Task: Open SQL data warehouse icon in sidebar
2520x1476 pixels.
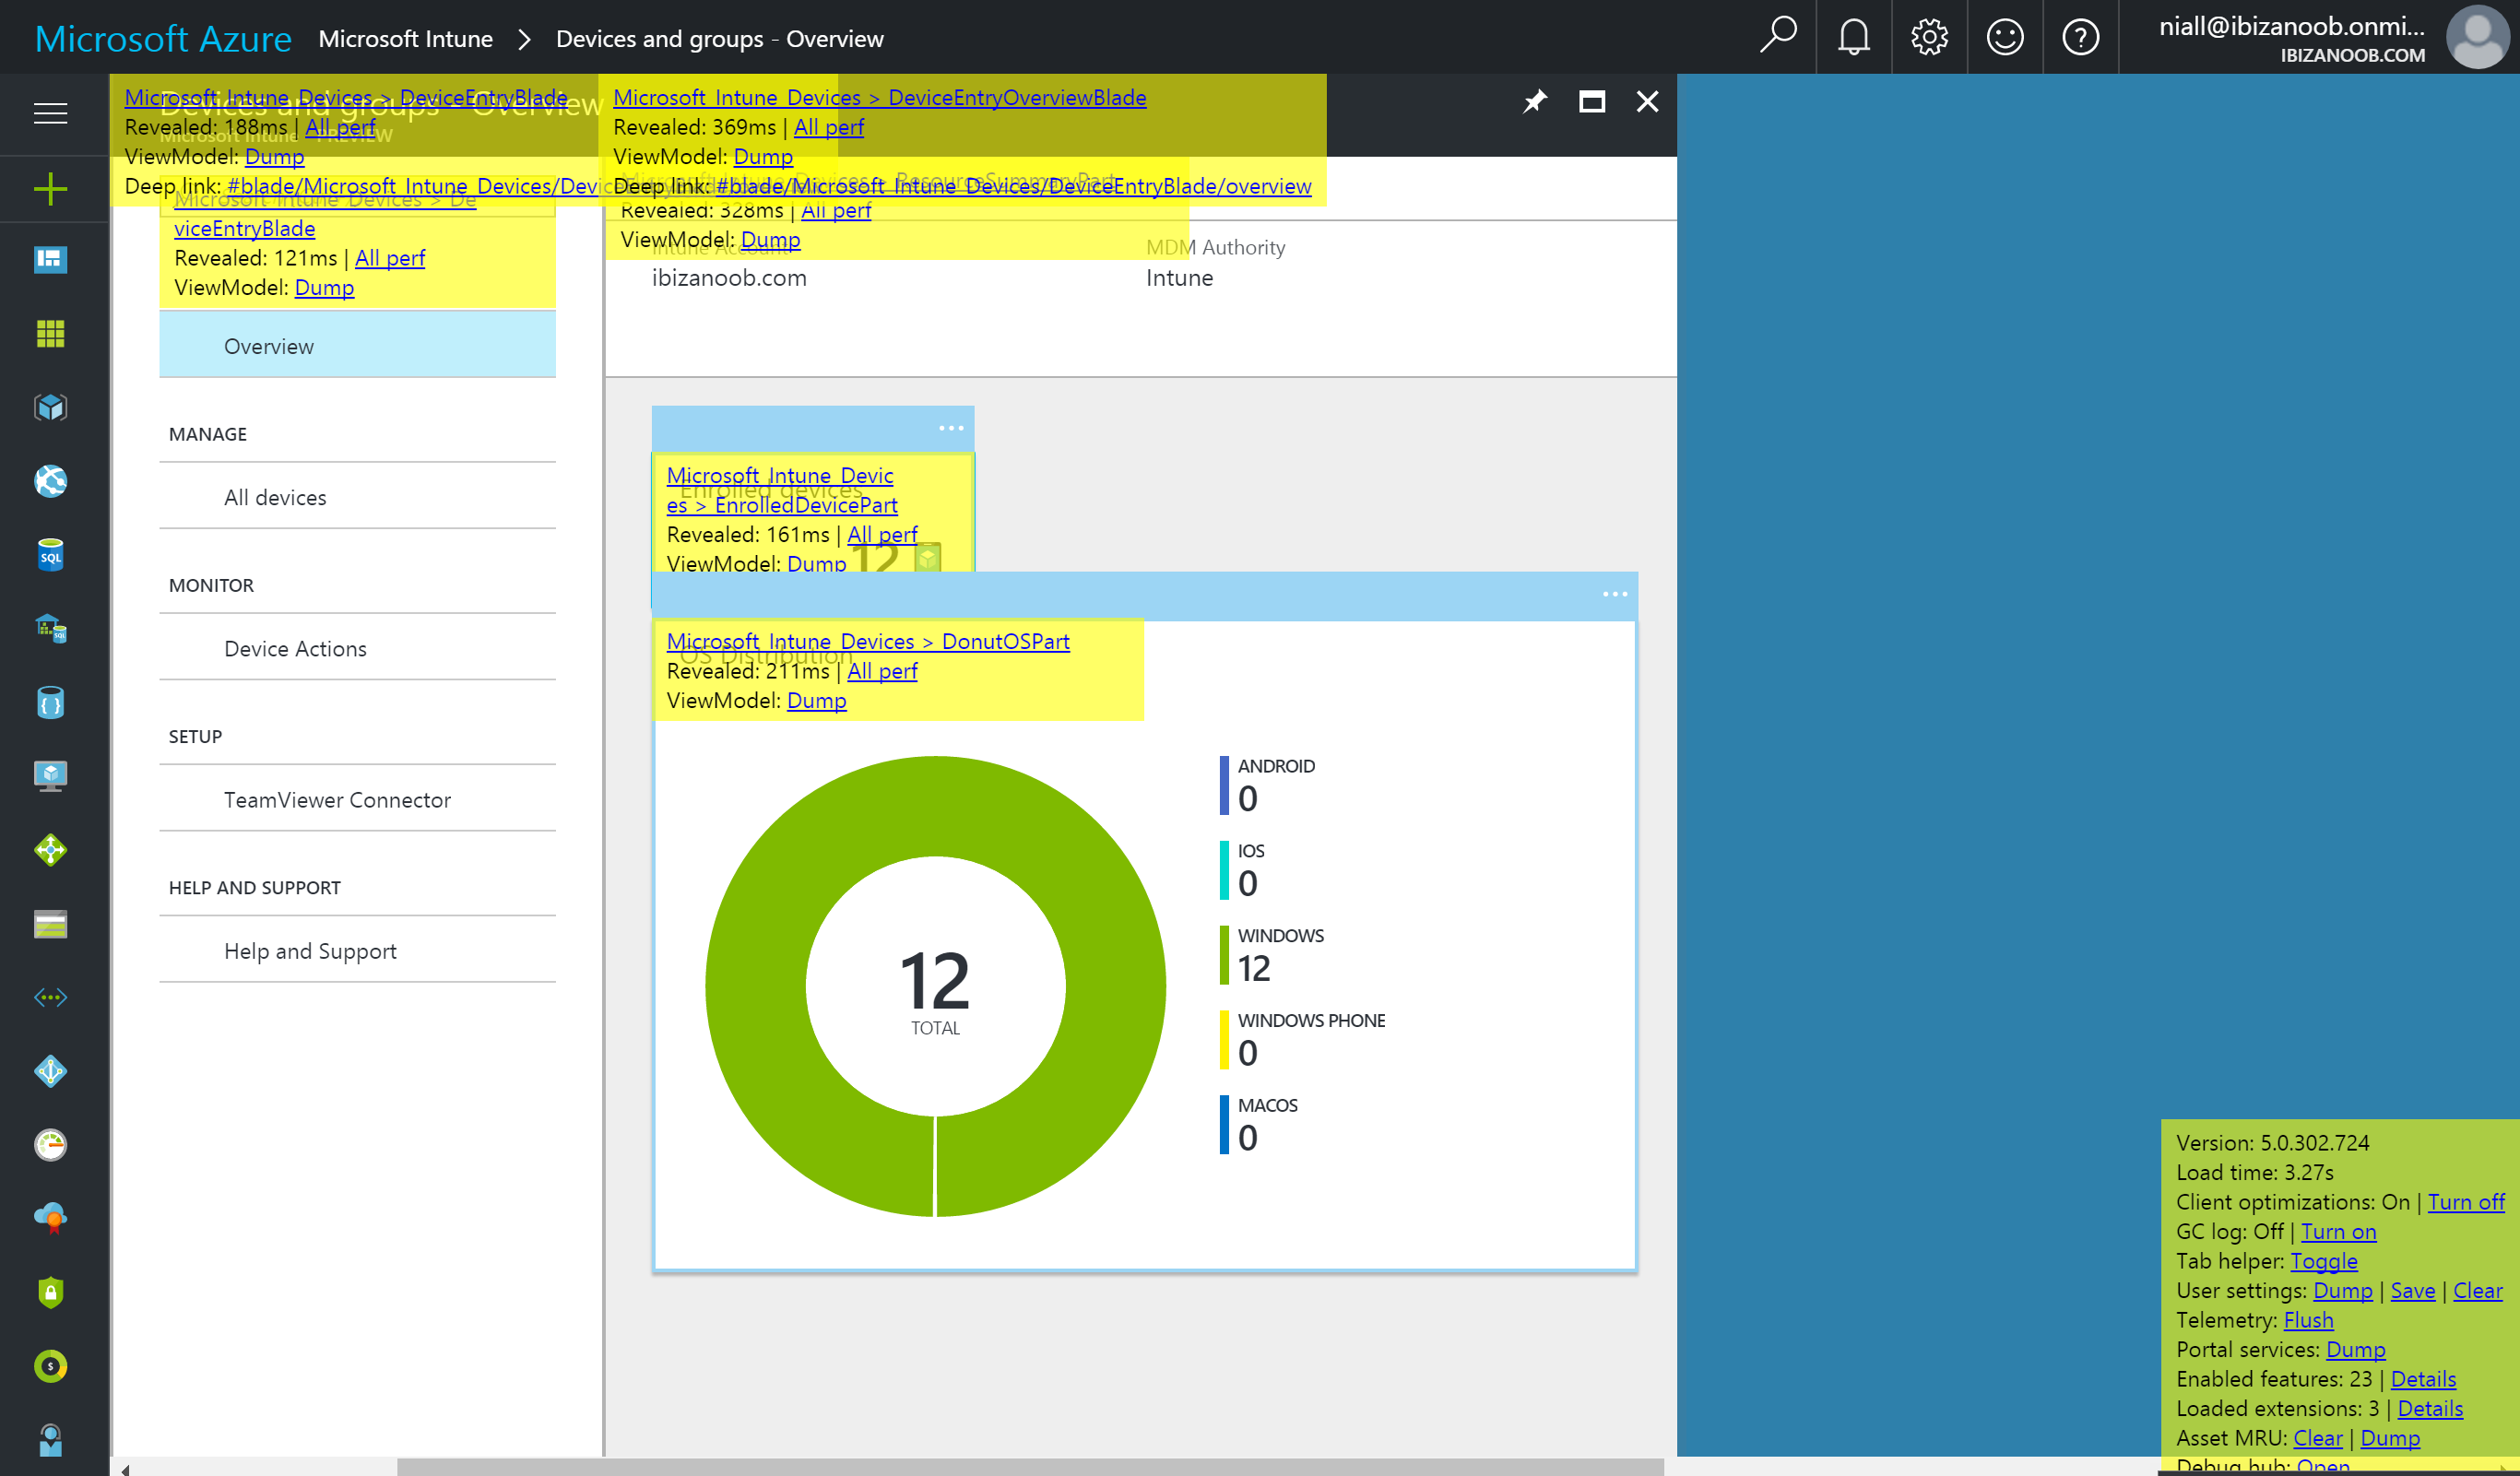Action: 51,629
